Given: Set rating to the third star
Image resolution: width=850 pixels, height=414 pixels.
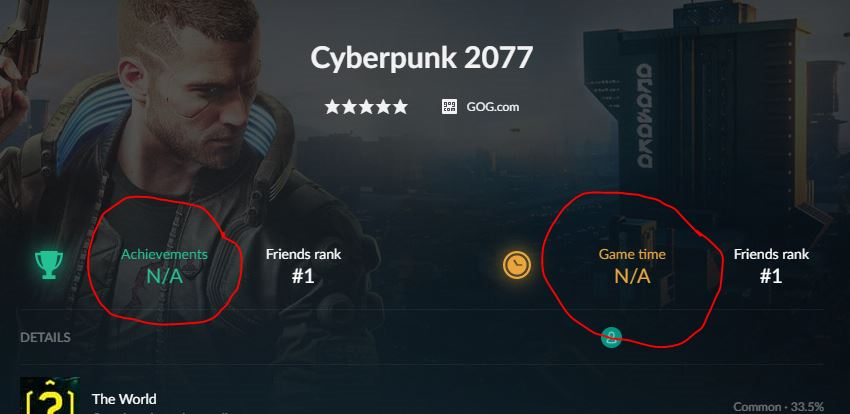Looking at the screenshot, I should click(x=366, y=107).
